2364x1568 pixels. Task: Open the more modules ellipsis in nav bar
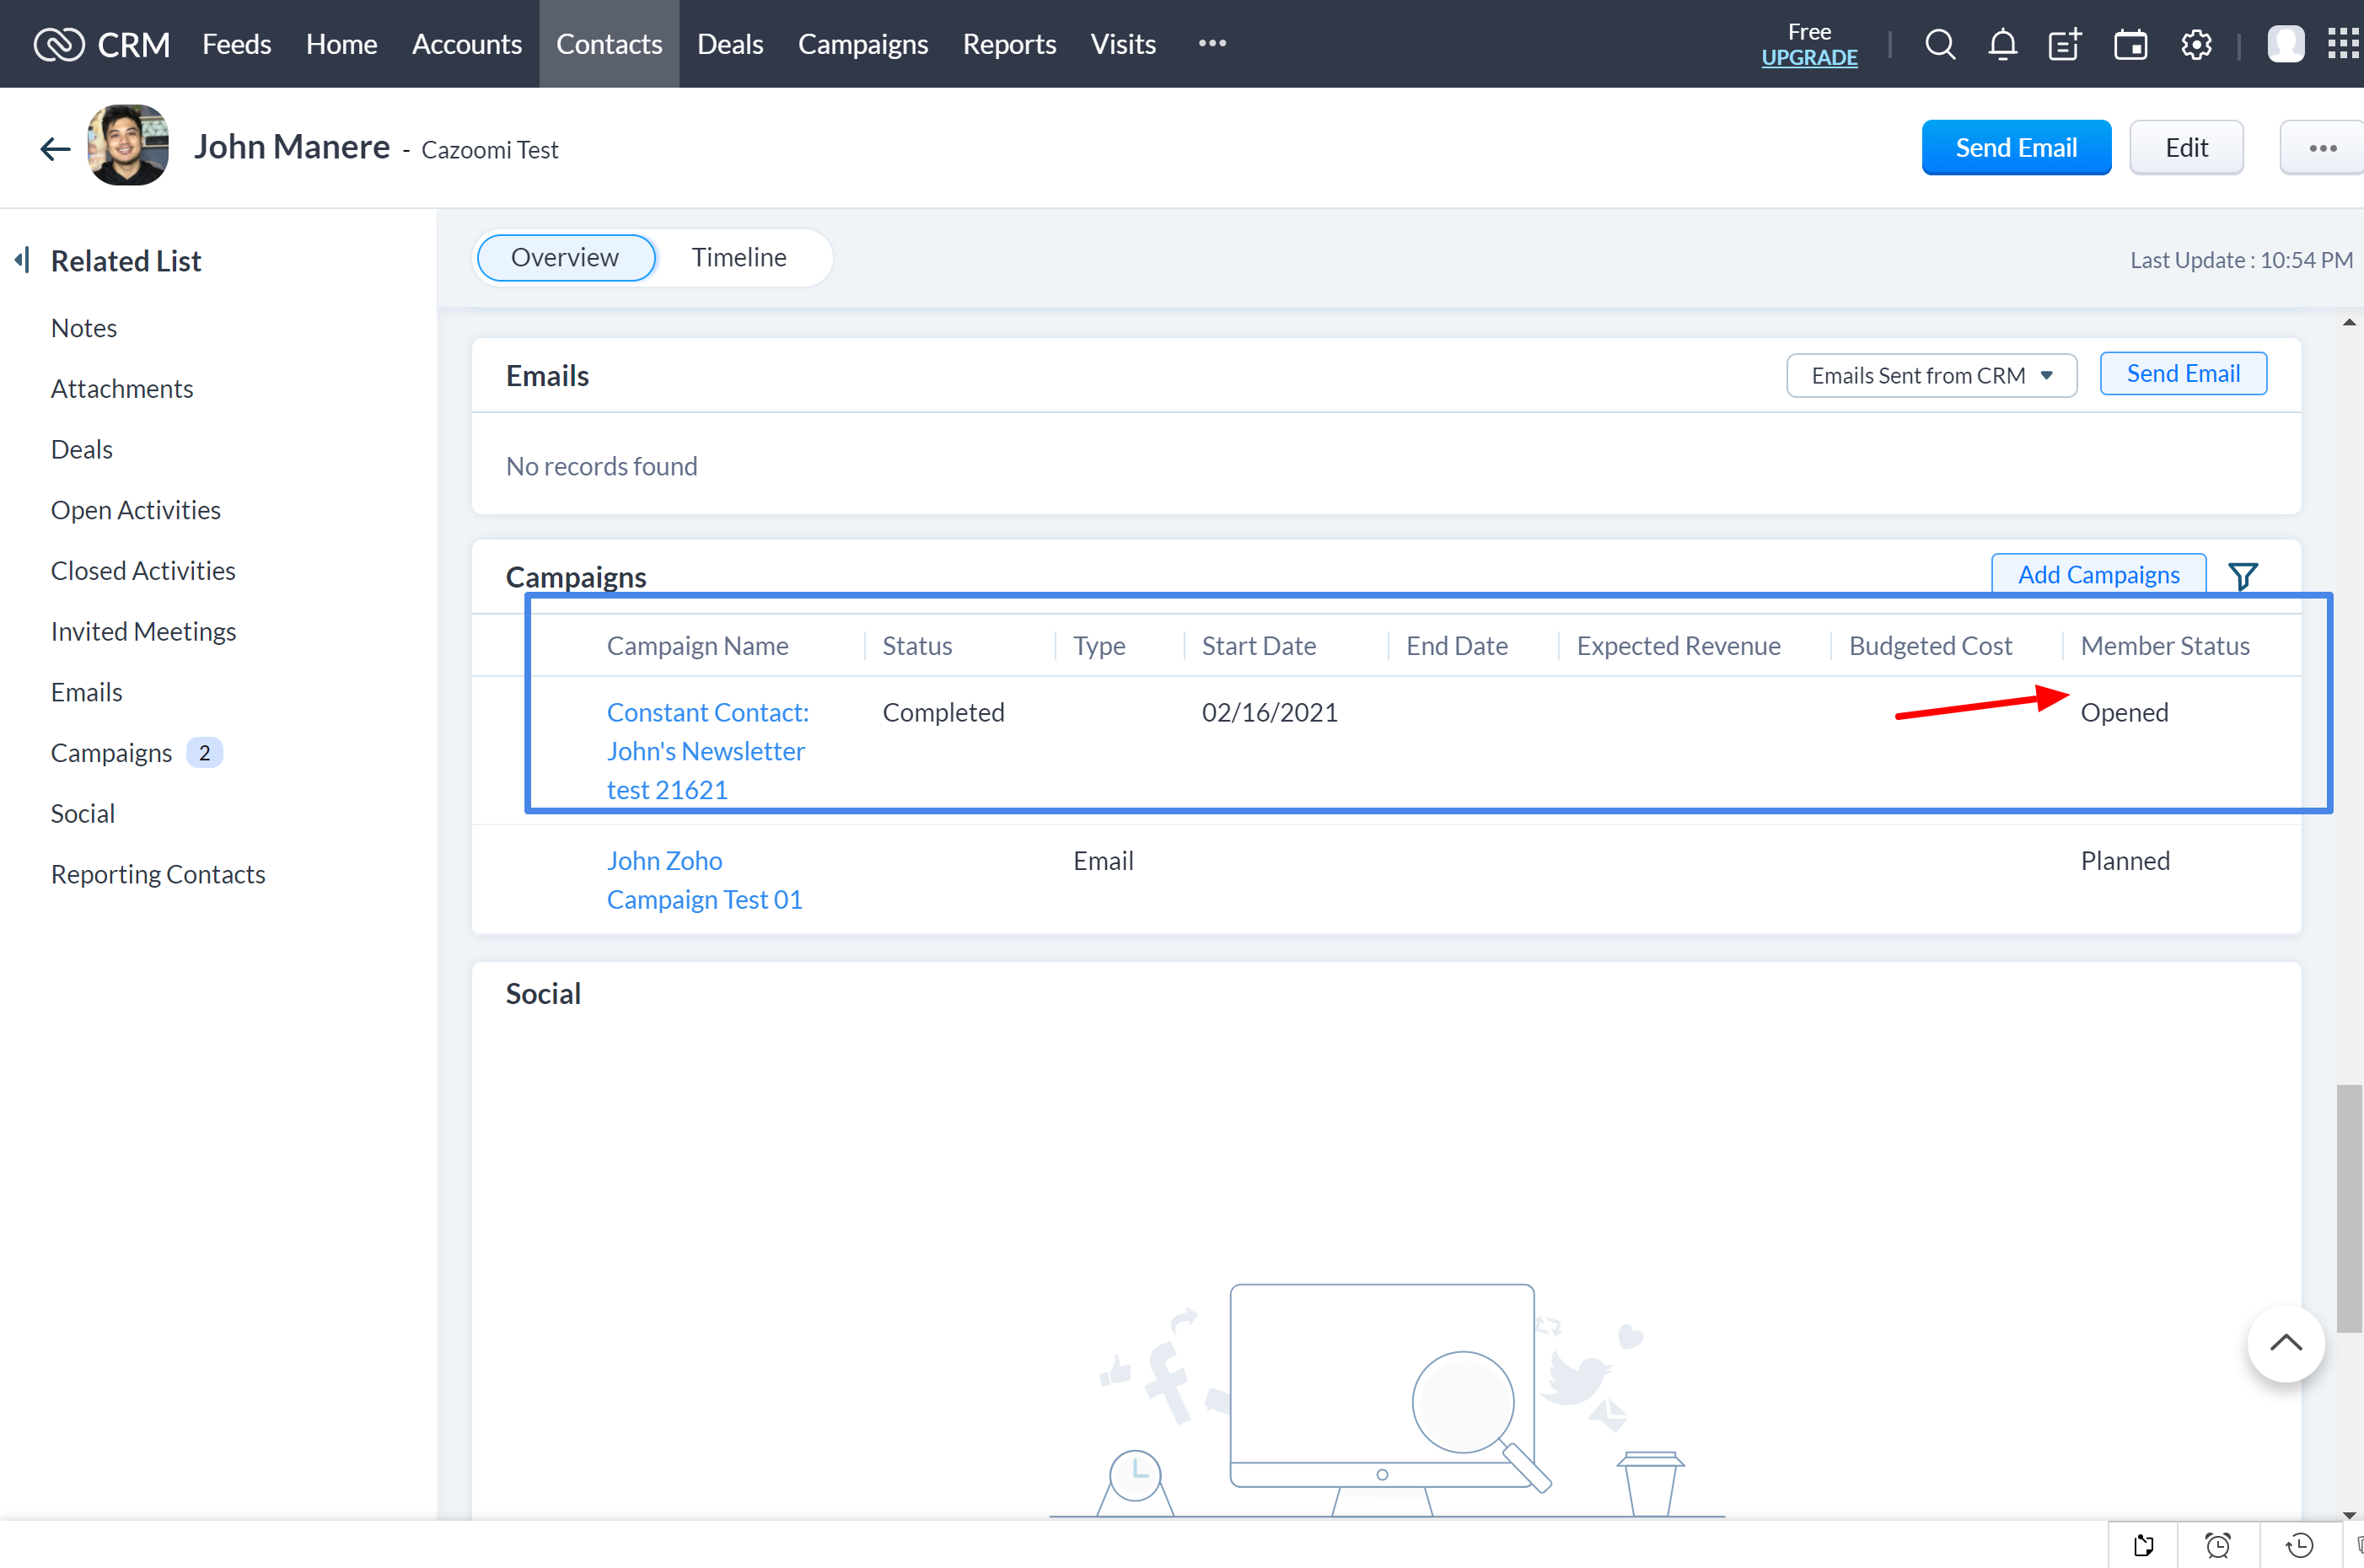(1212, 44)
